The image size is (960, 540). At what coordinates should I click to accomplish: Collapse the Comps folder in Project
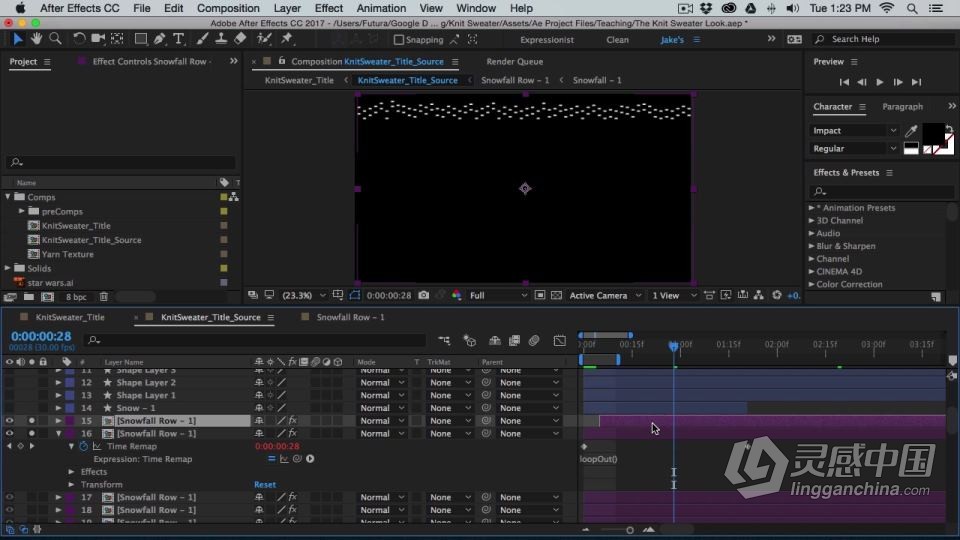(x=8, y=197)
